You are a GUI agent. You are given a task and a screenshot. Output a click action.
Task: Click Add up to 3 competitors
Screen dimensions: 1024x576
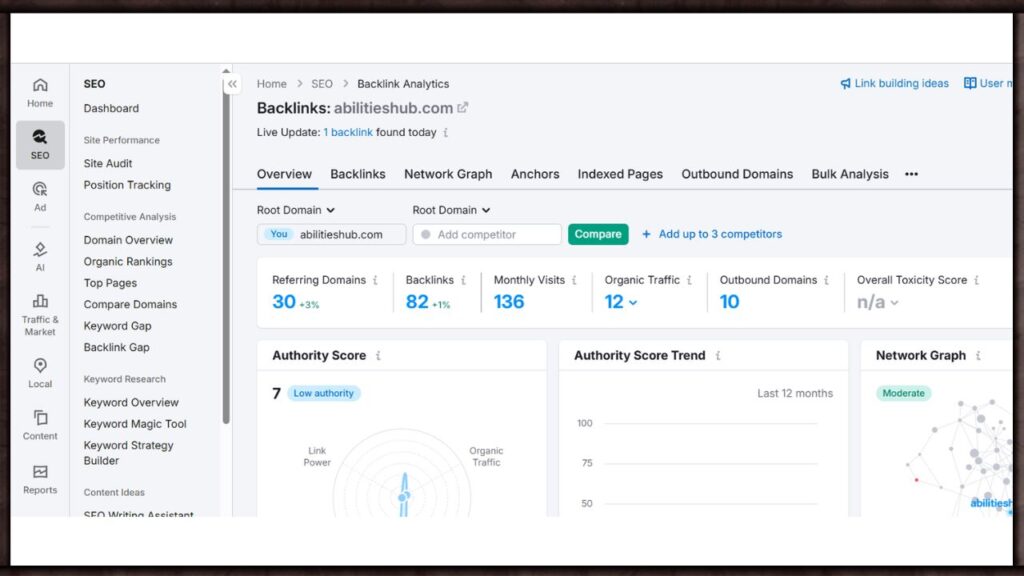tap(712, 234)
